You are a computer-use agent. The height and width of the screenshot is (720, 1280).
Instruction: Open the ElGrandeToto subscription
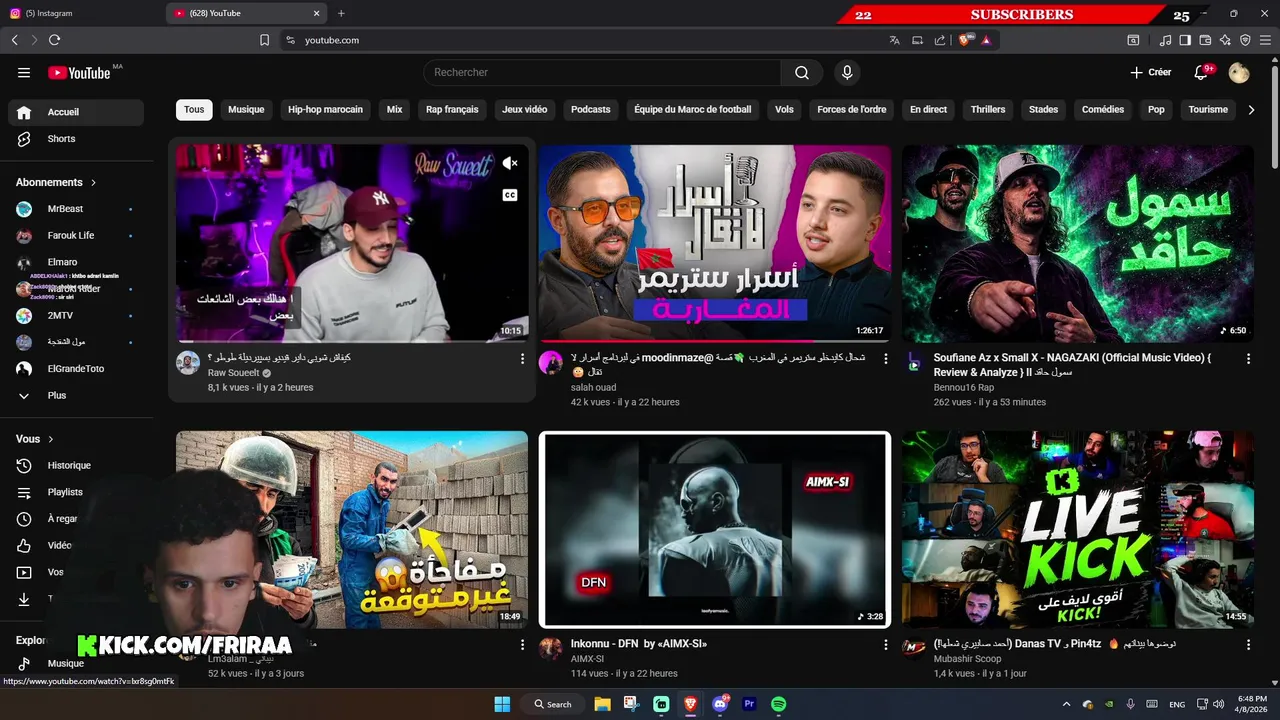(76, 369)
